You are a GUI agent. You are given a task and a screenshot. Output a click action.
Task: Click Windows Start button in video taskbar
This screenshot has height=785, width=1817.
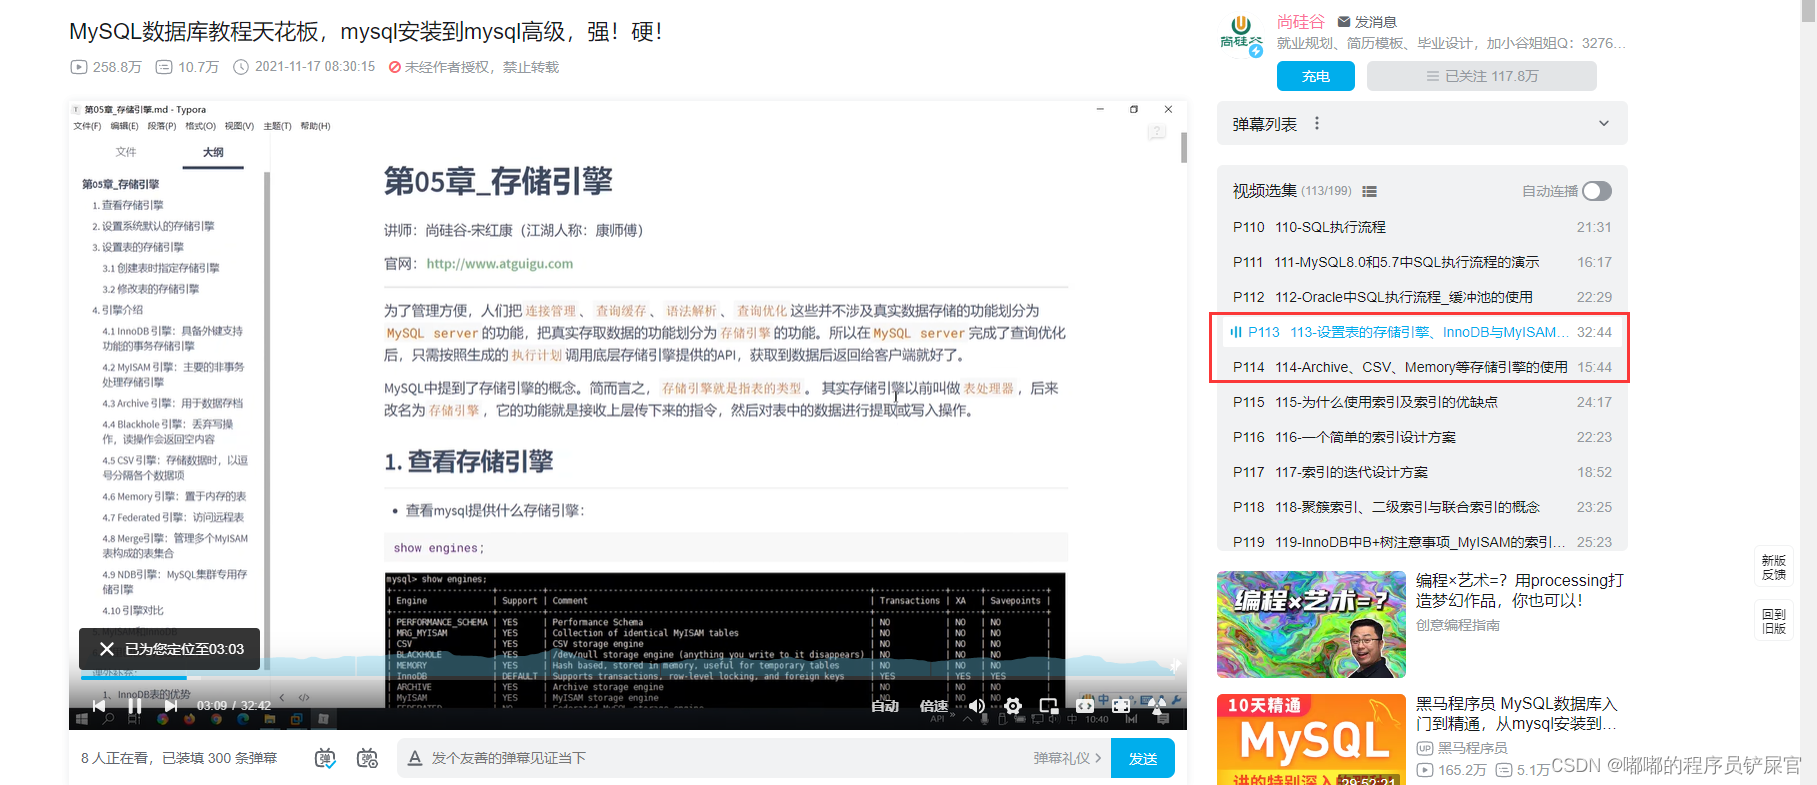pyautogui.click(x=81, y=719)
